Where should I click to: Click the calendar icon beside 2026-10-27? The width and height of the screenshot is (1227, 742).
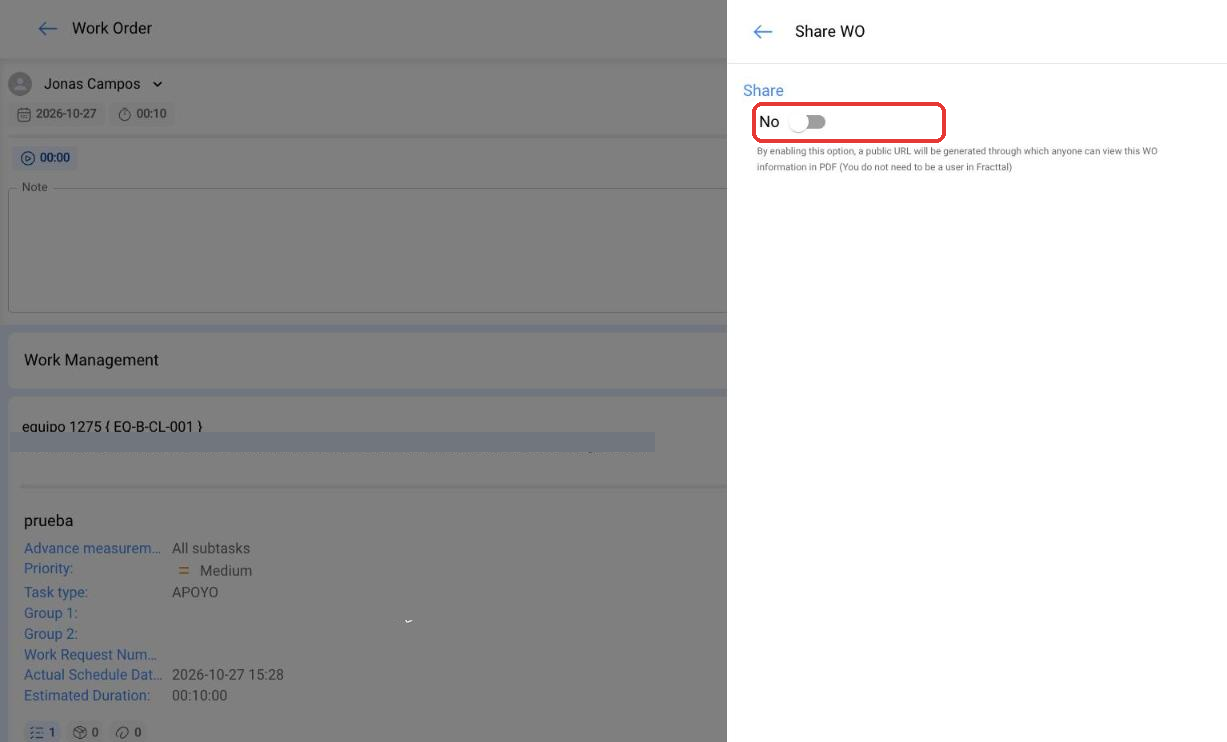click(24, 115)
